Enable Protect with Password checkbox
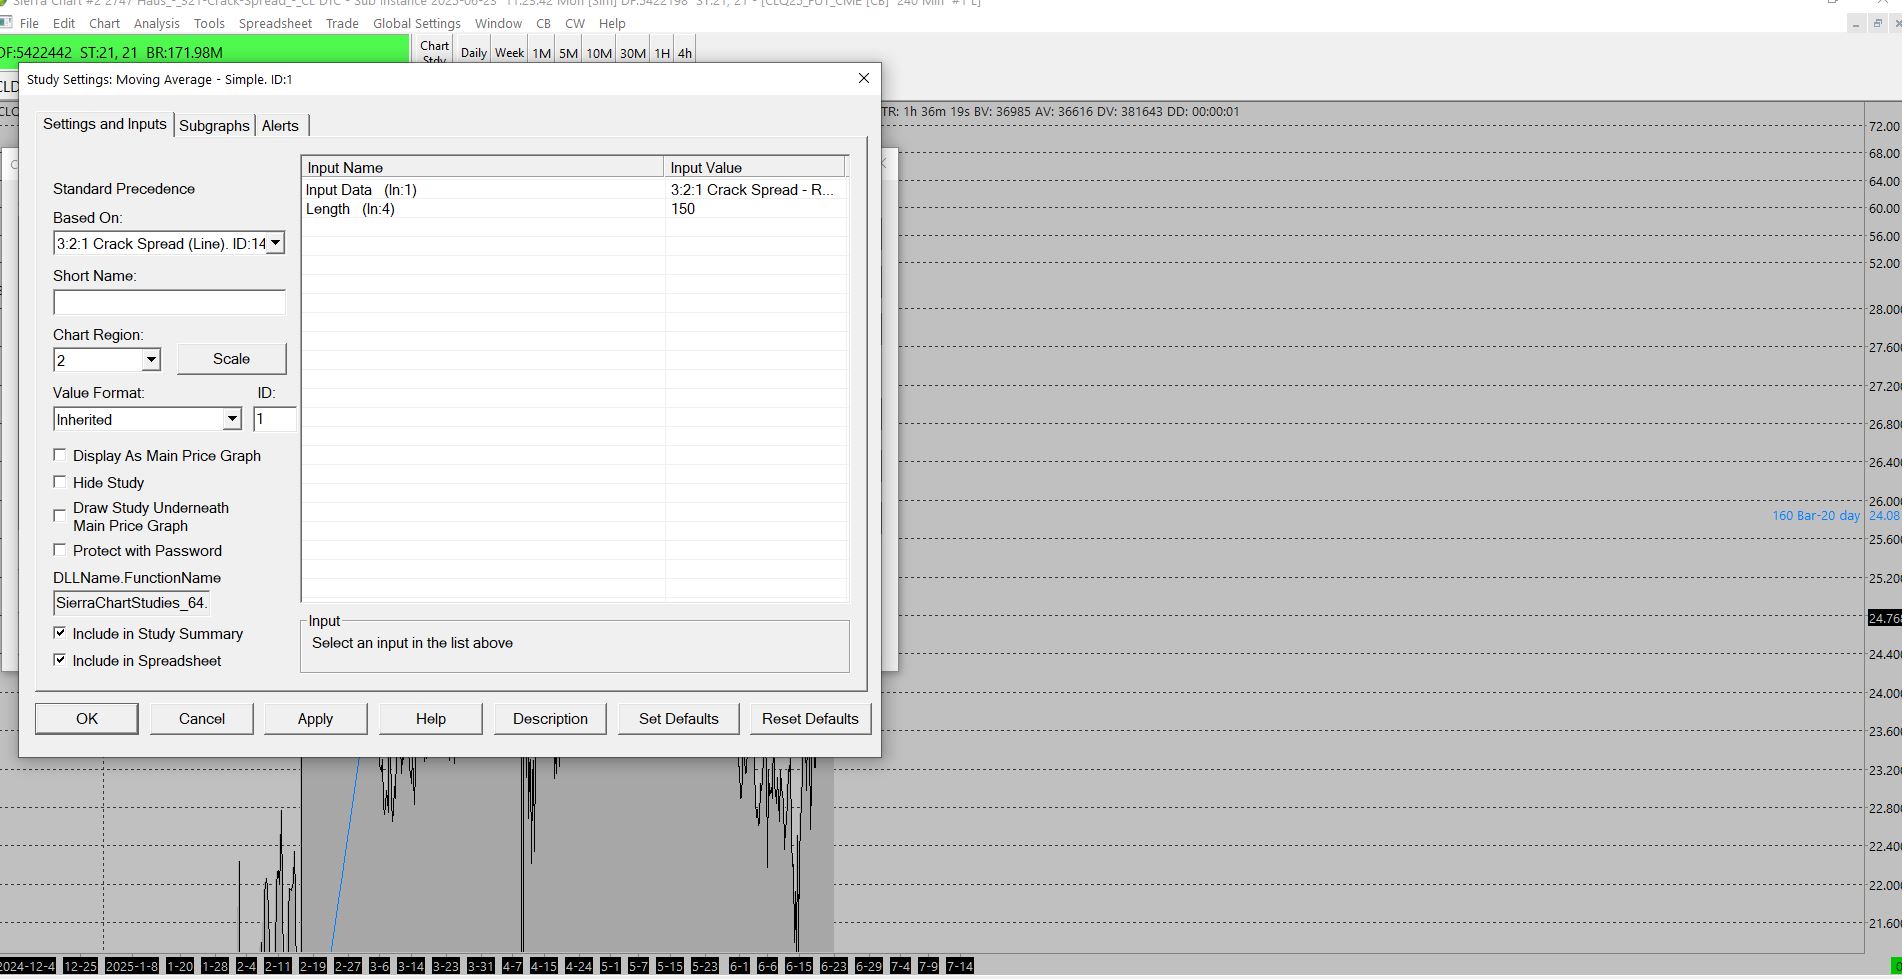 60,550
